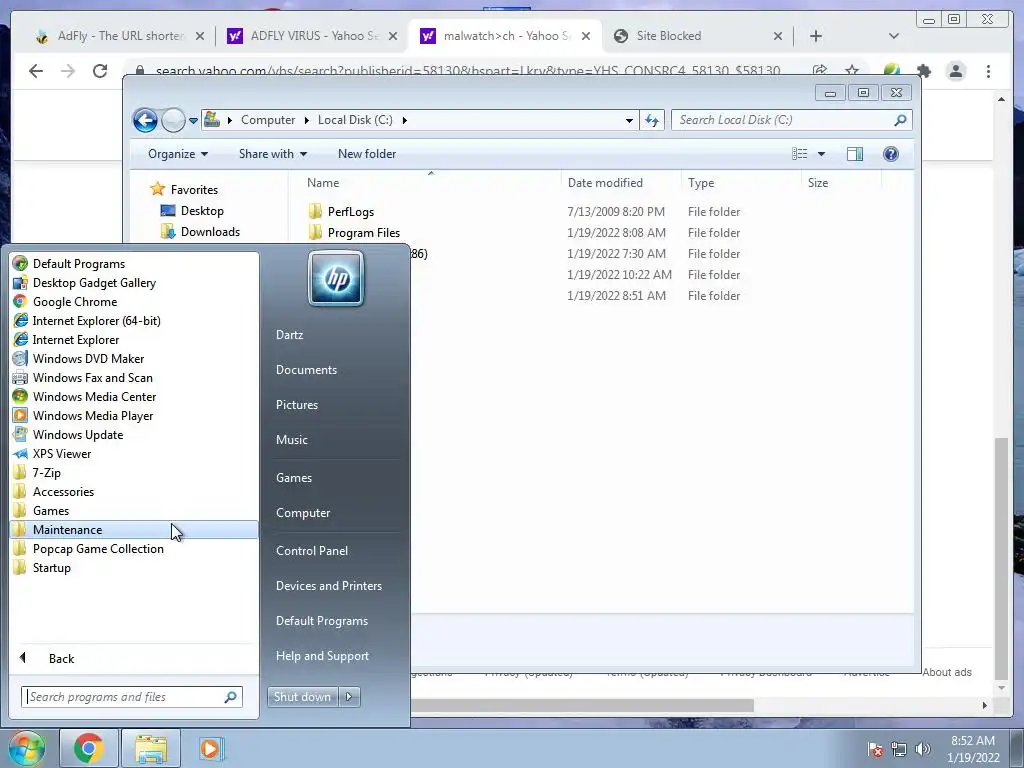Expand the Games program folder
The width and height of the screenshot is (1024, 768).
[50, 510]
